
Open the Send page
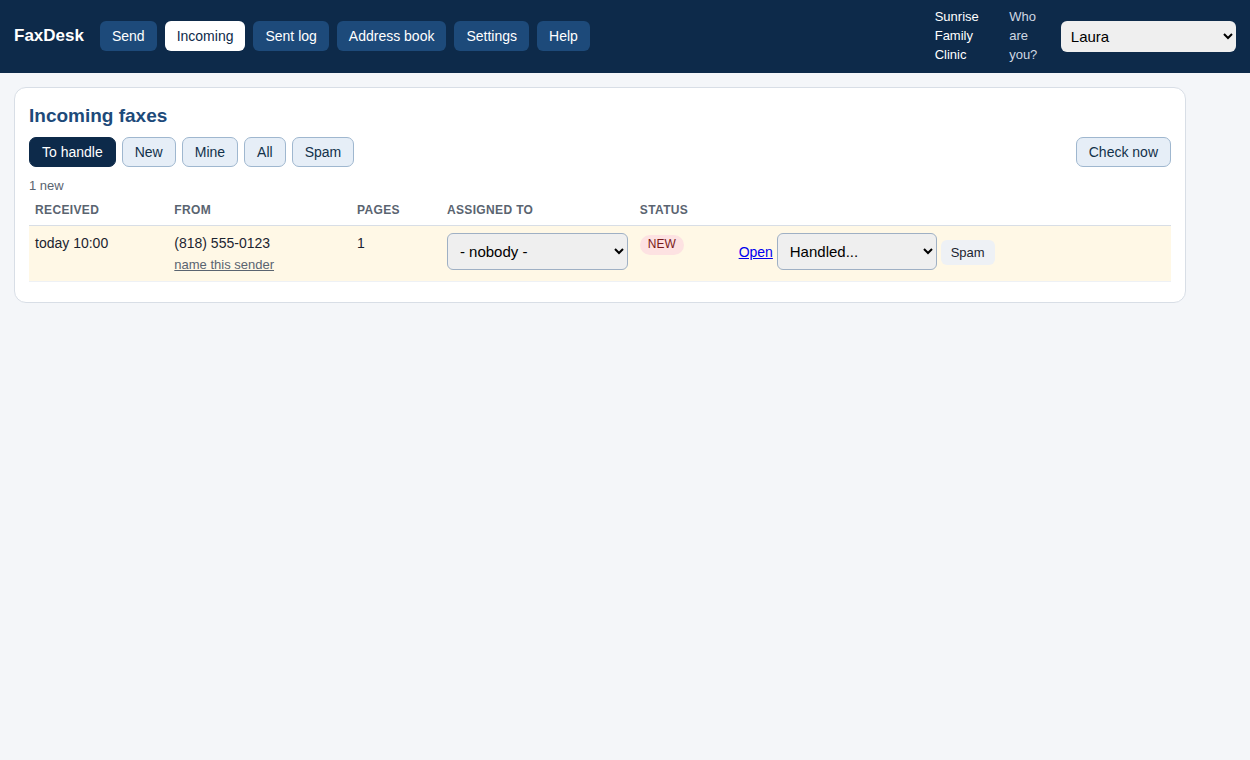click(x=128, y=36)
